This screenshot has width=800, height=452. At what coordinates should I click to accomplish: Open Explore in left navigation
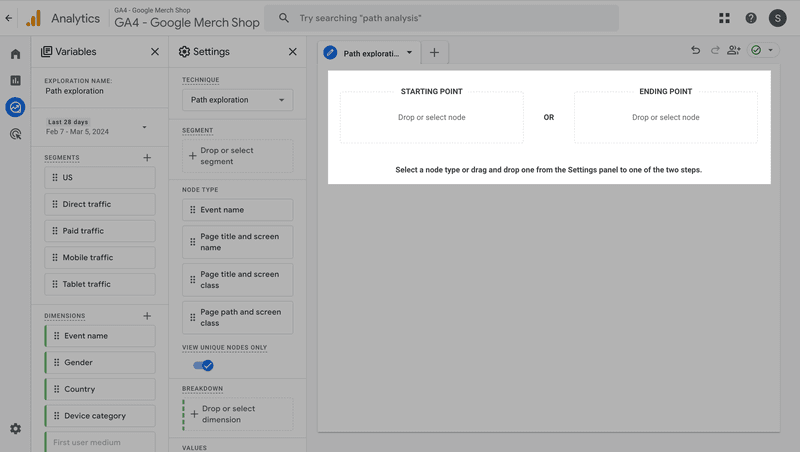coord(15,107)
